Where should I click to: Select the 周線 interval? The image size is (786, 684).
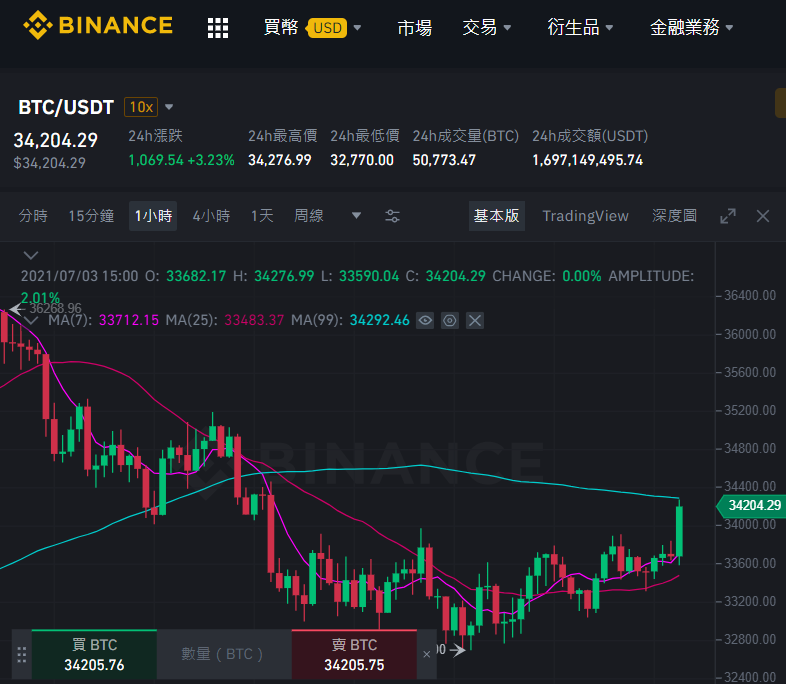(x=308, y=216)
